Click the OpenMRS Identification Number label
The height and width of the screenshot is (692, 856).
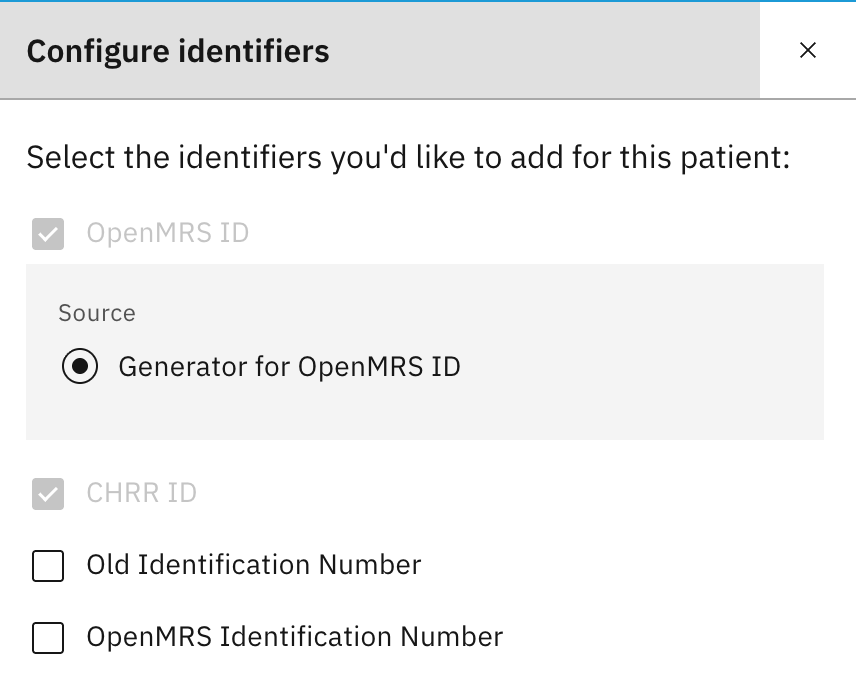click(x=294, y=638)
